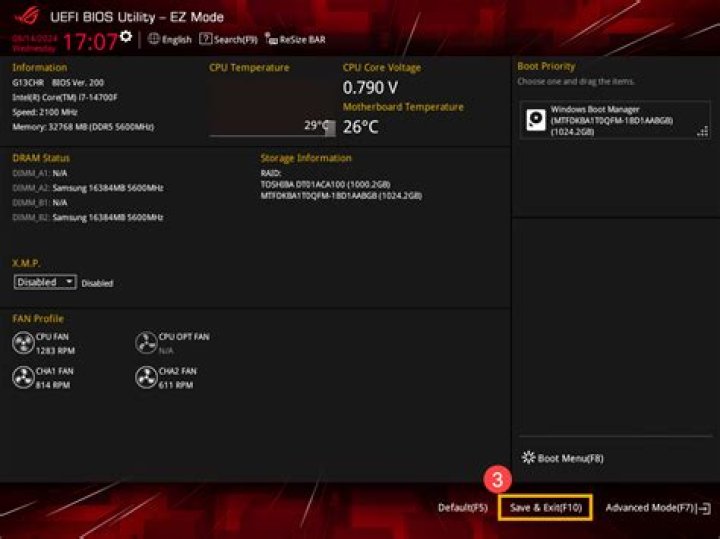
Task: Click the Speed: 2100 MHz text
Action: (x=45, y=112)
